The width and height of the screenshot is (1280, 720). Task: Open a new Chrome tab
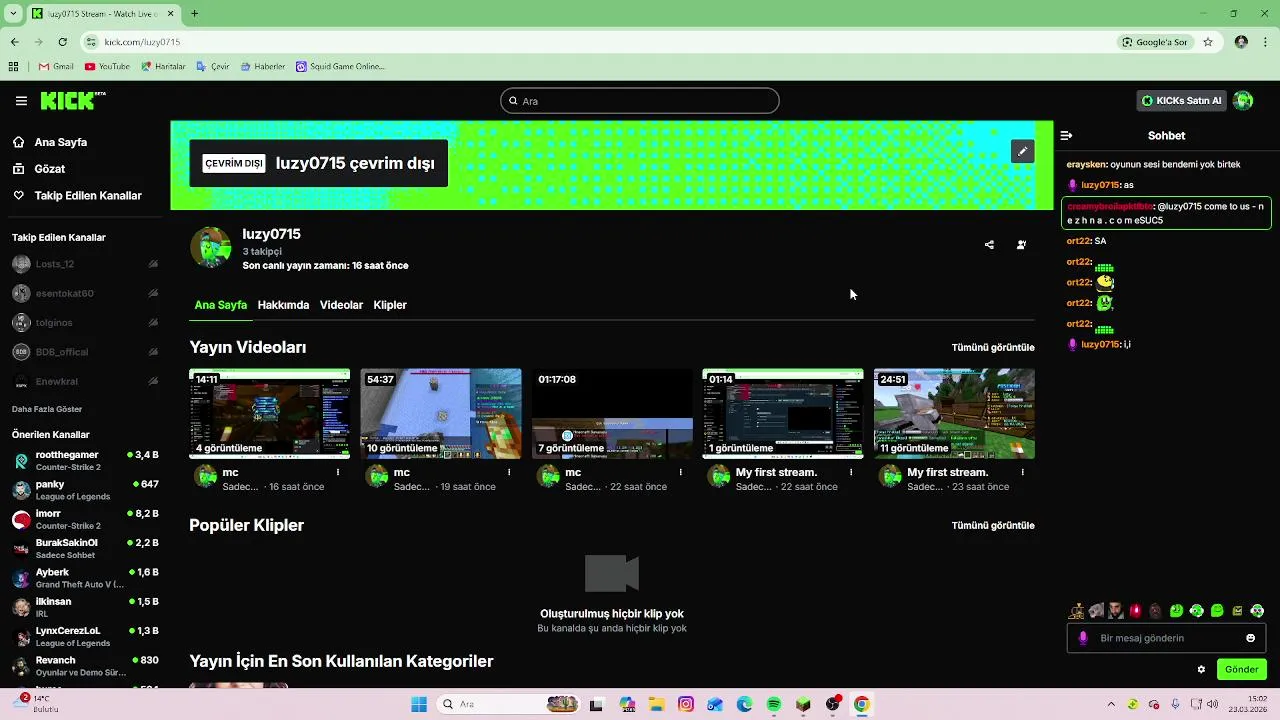tap(194, 14)
